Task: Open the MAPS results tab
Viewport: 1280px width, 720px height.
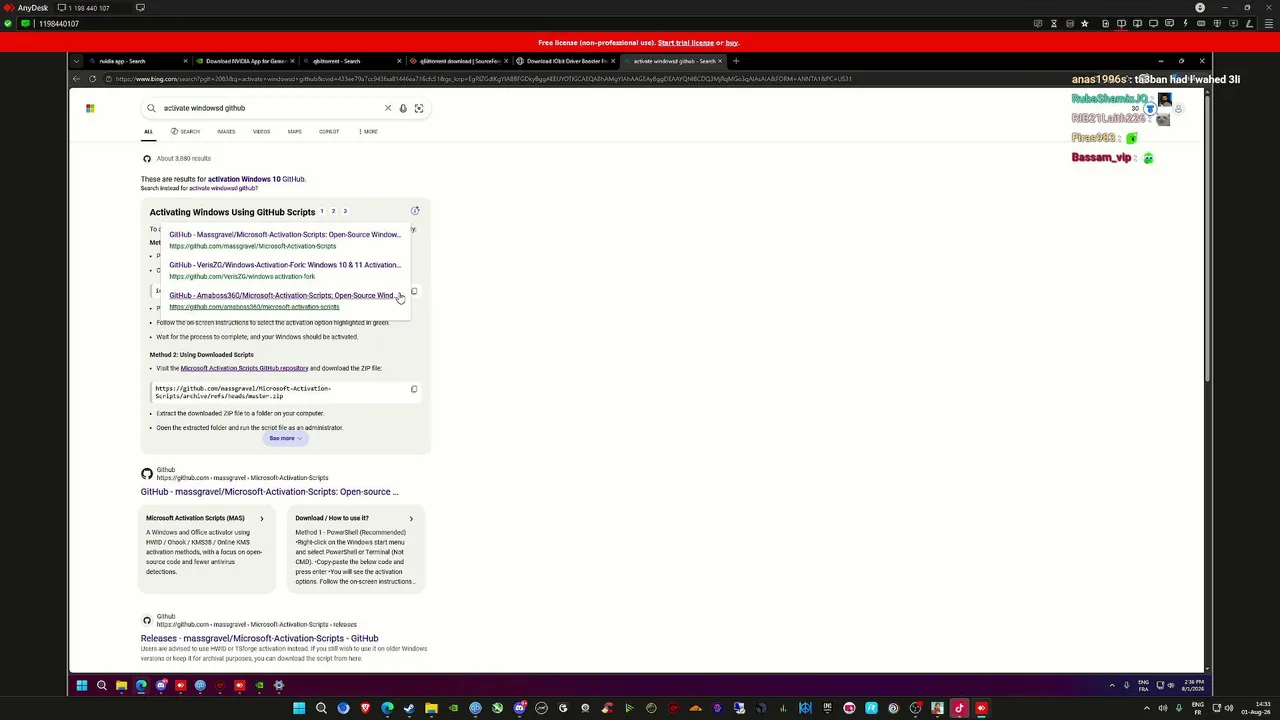Action: (294, 132)
